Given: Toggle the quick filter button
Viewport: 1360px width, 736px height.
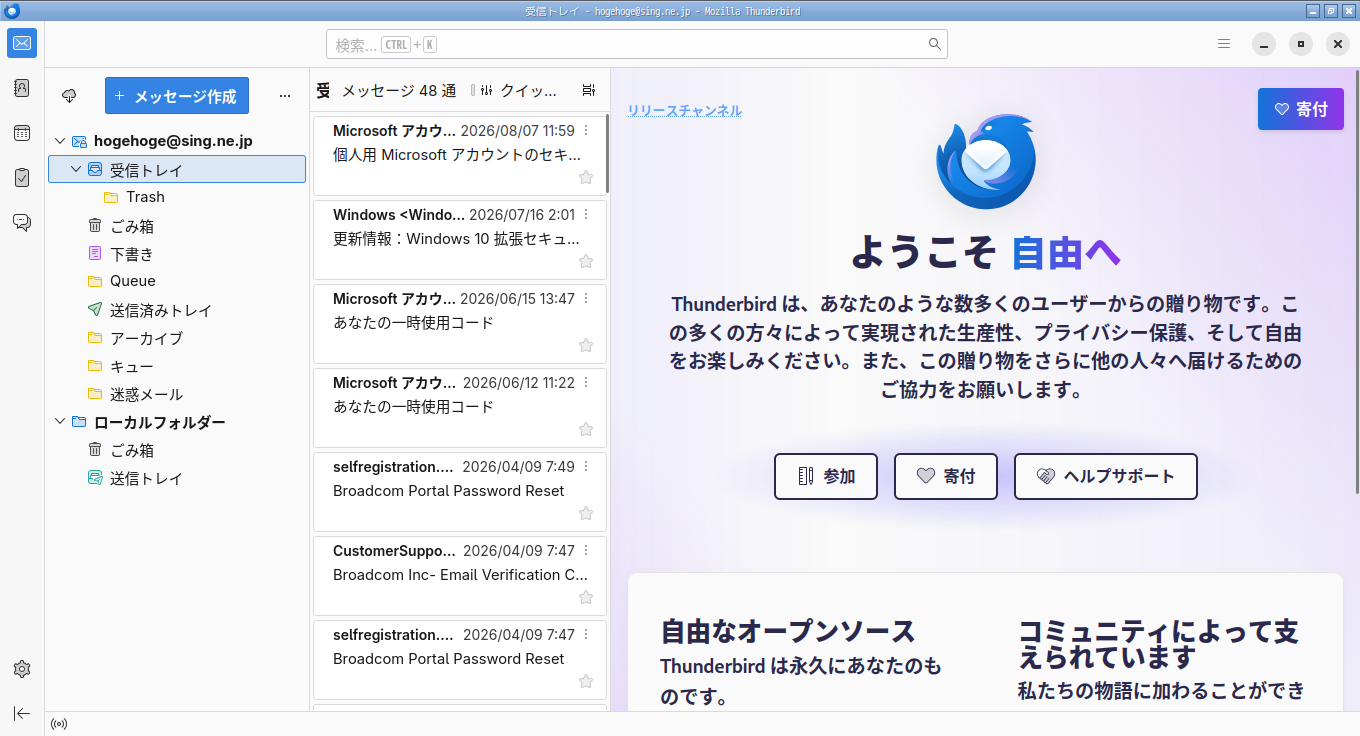Looking at the screenshot, I should pyautogui.click(x=519, y=90).
